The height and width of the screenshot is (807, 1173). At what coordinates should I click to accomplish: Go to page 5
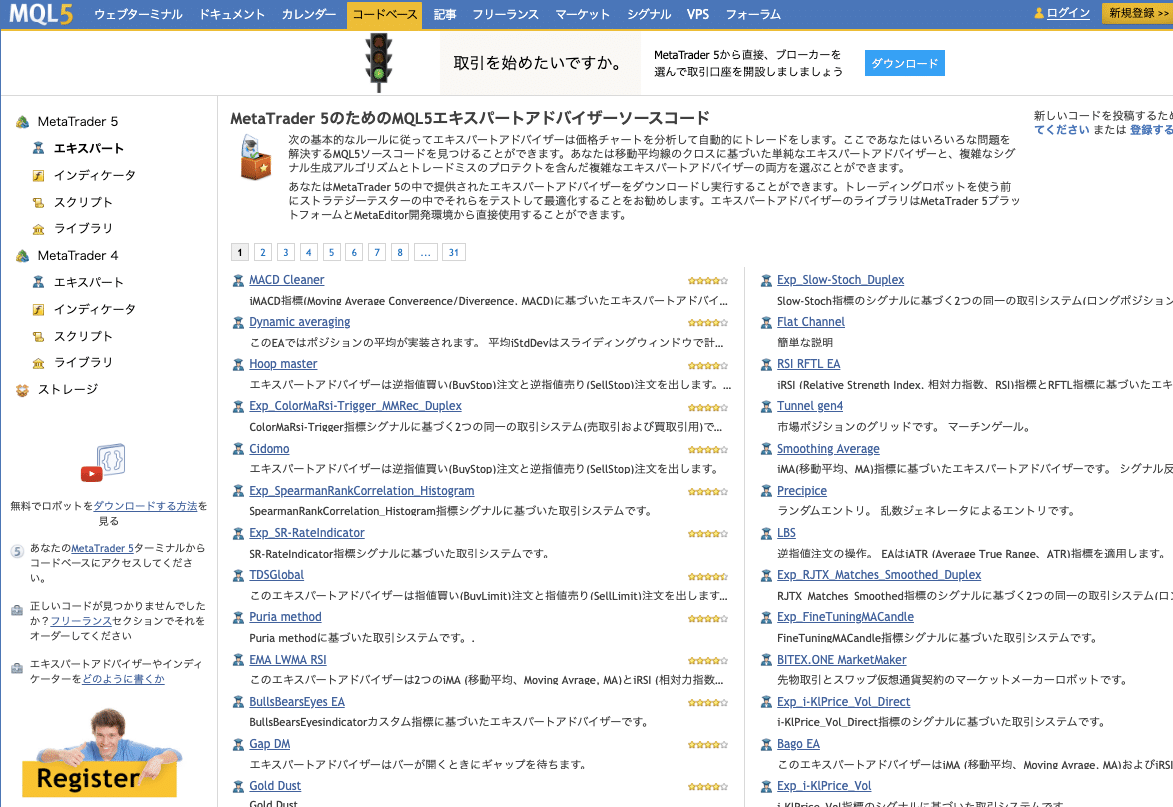(331, 253)
